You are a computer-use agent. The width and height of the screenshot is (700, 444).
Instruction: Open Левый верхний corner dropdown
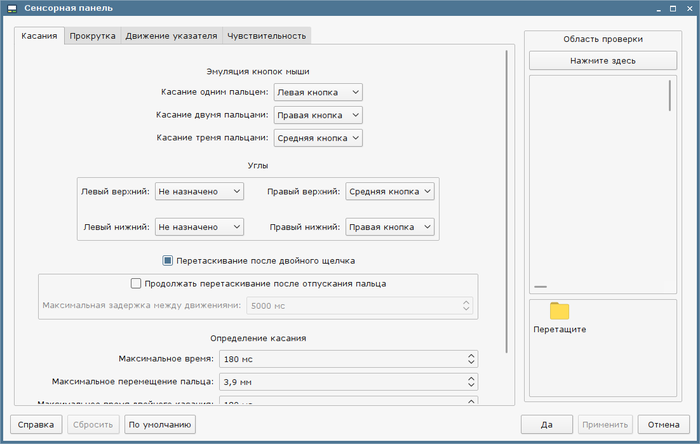pos(199,191)
